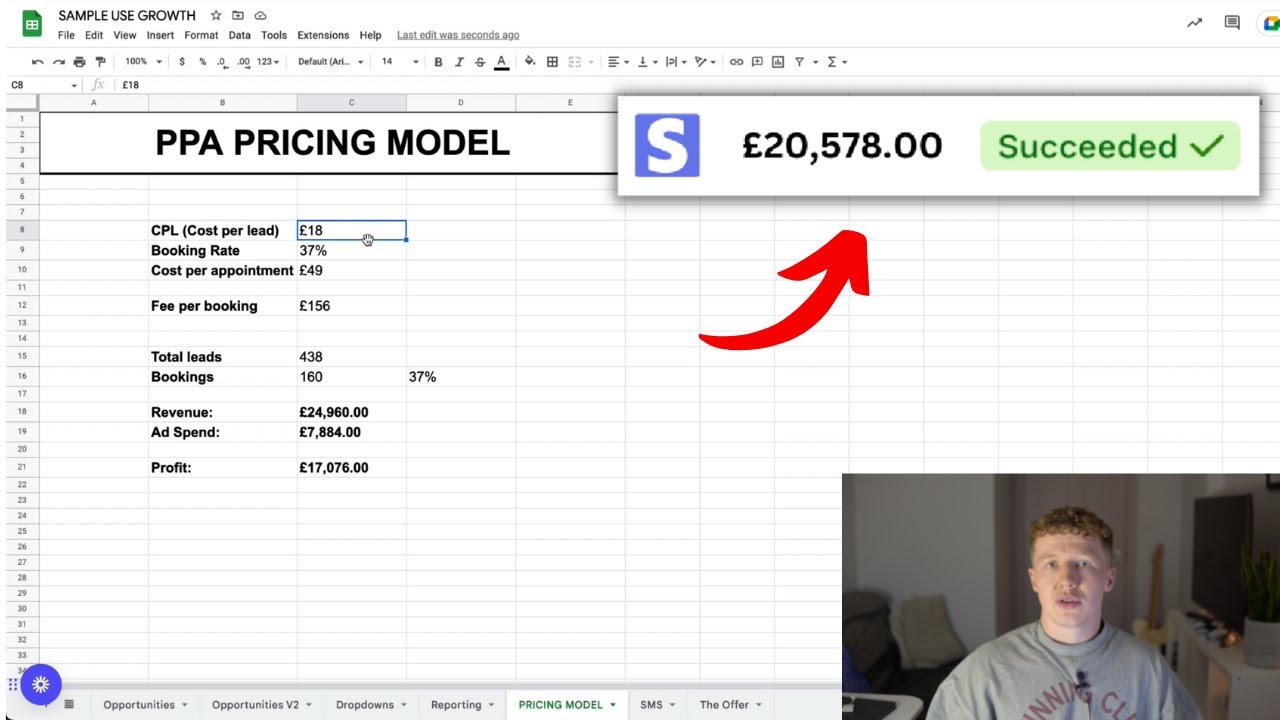Open the Data menu
The width and height of the screenshot is (1280, 720).
[x=239, y=35]
